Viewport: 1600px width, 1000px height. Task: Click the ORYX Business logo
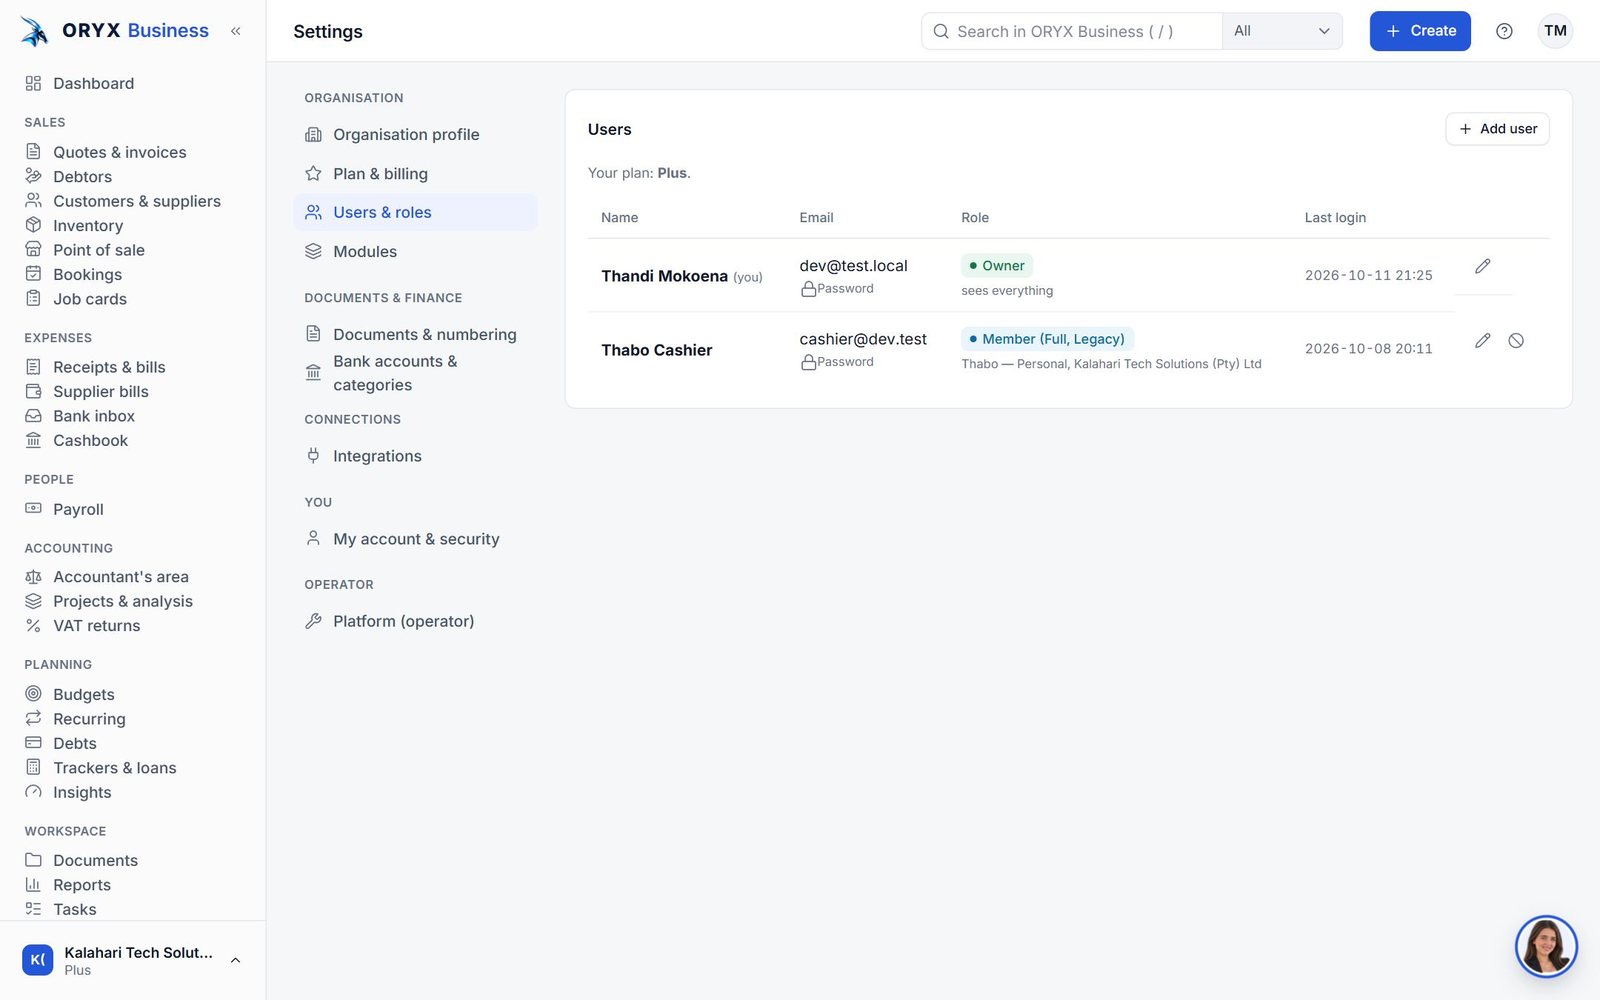pos(115,31)
